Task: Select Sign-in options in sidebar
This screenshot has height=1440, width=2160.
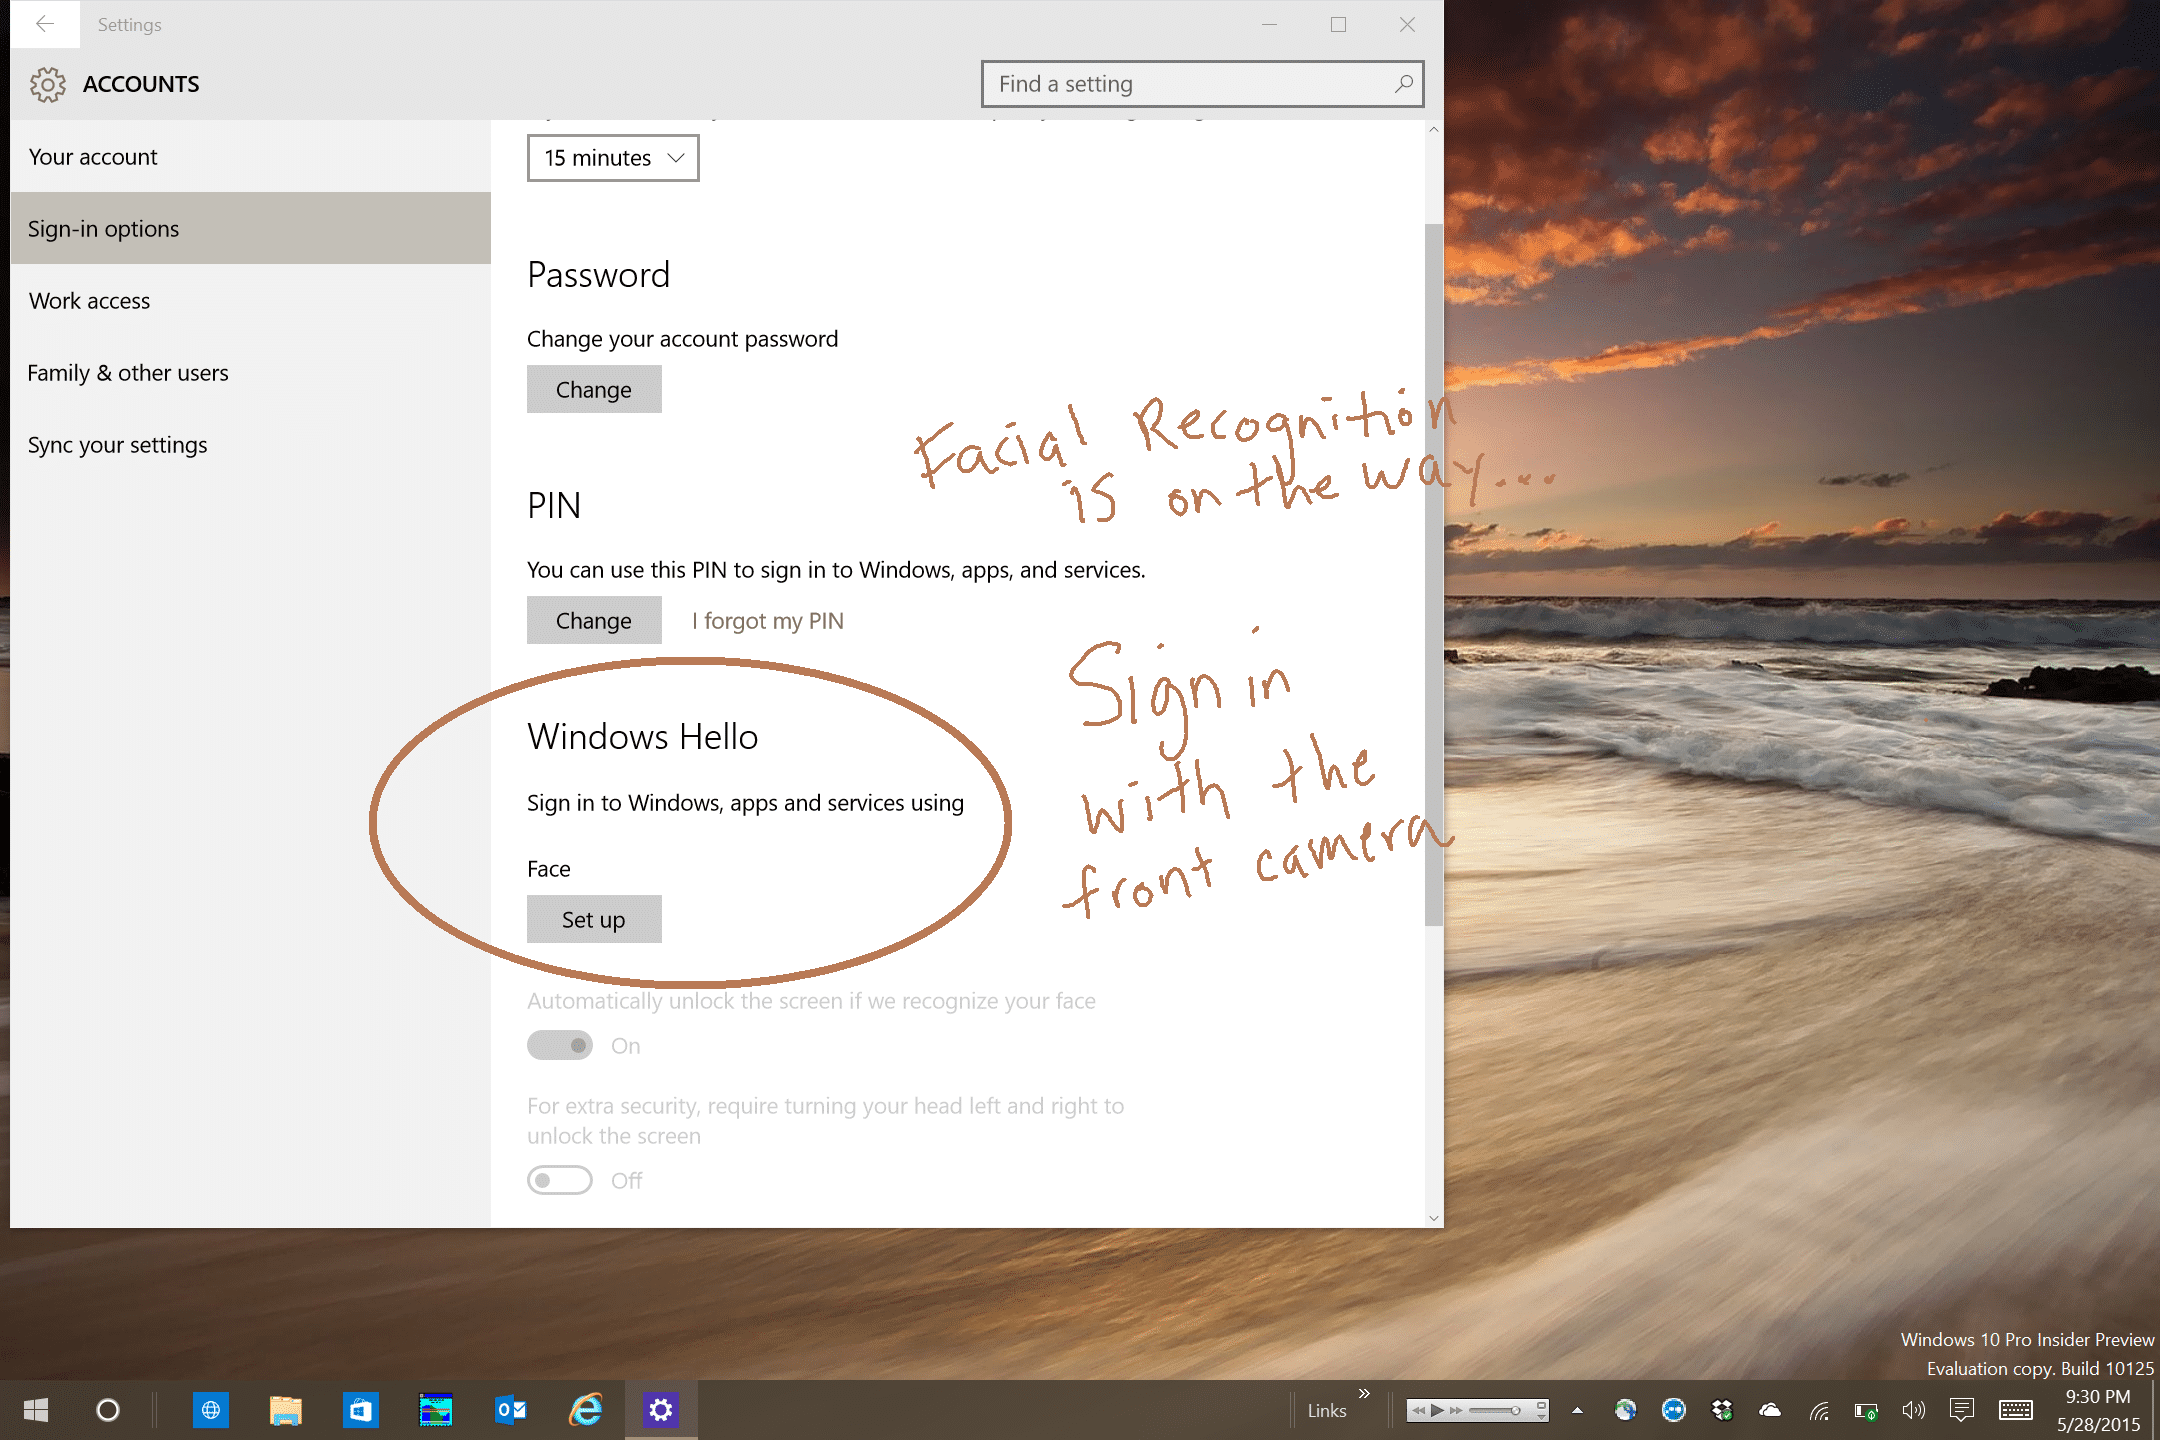Action: click(x=250, y=229)
